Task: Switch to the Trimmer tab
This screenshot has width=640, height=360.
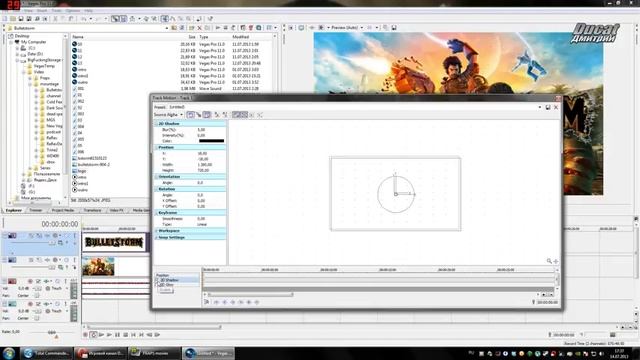Action: tap(36, 210)
